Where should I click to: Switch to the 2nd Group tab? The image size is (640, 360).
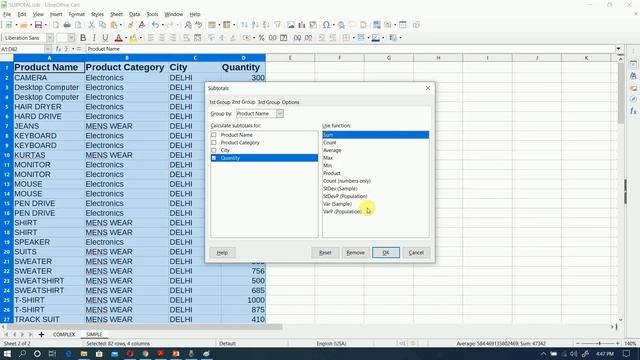243,102
